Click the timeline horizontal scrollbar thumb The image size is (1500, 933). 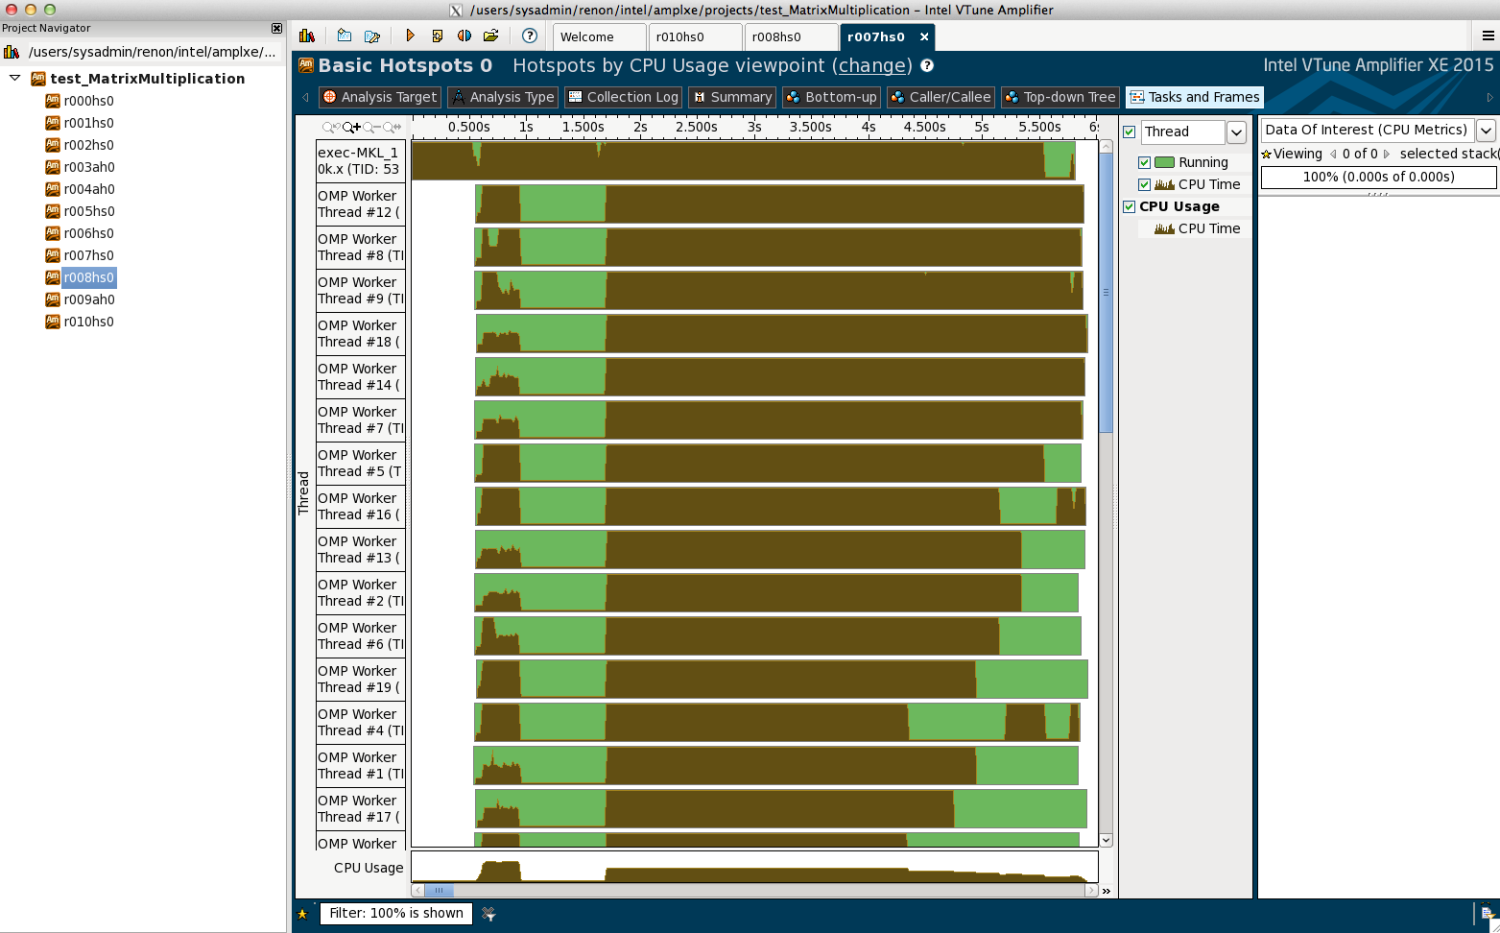pos(438,890)
